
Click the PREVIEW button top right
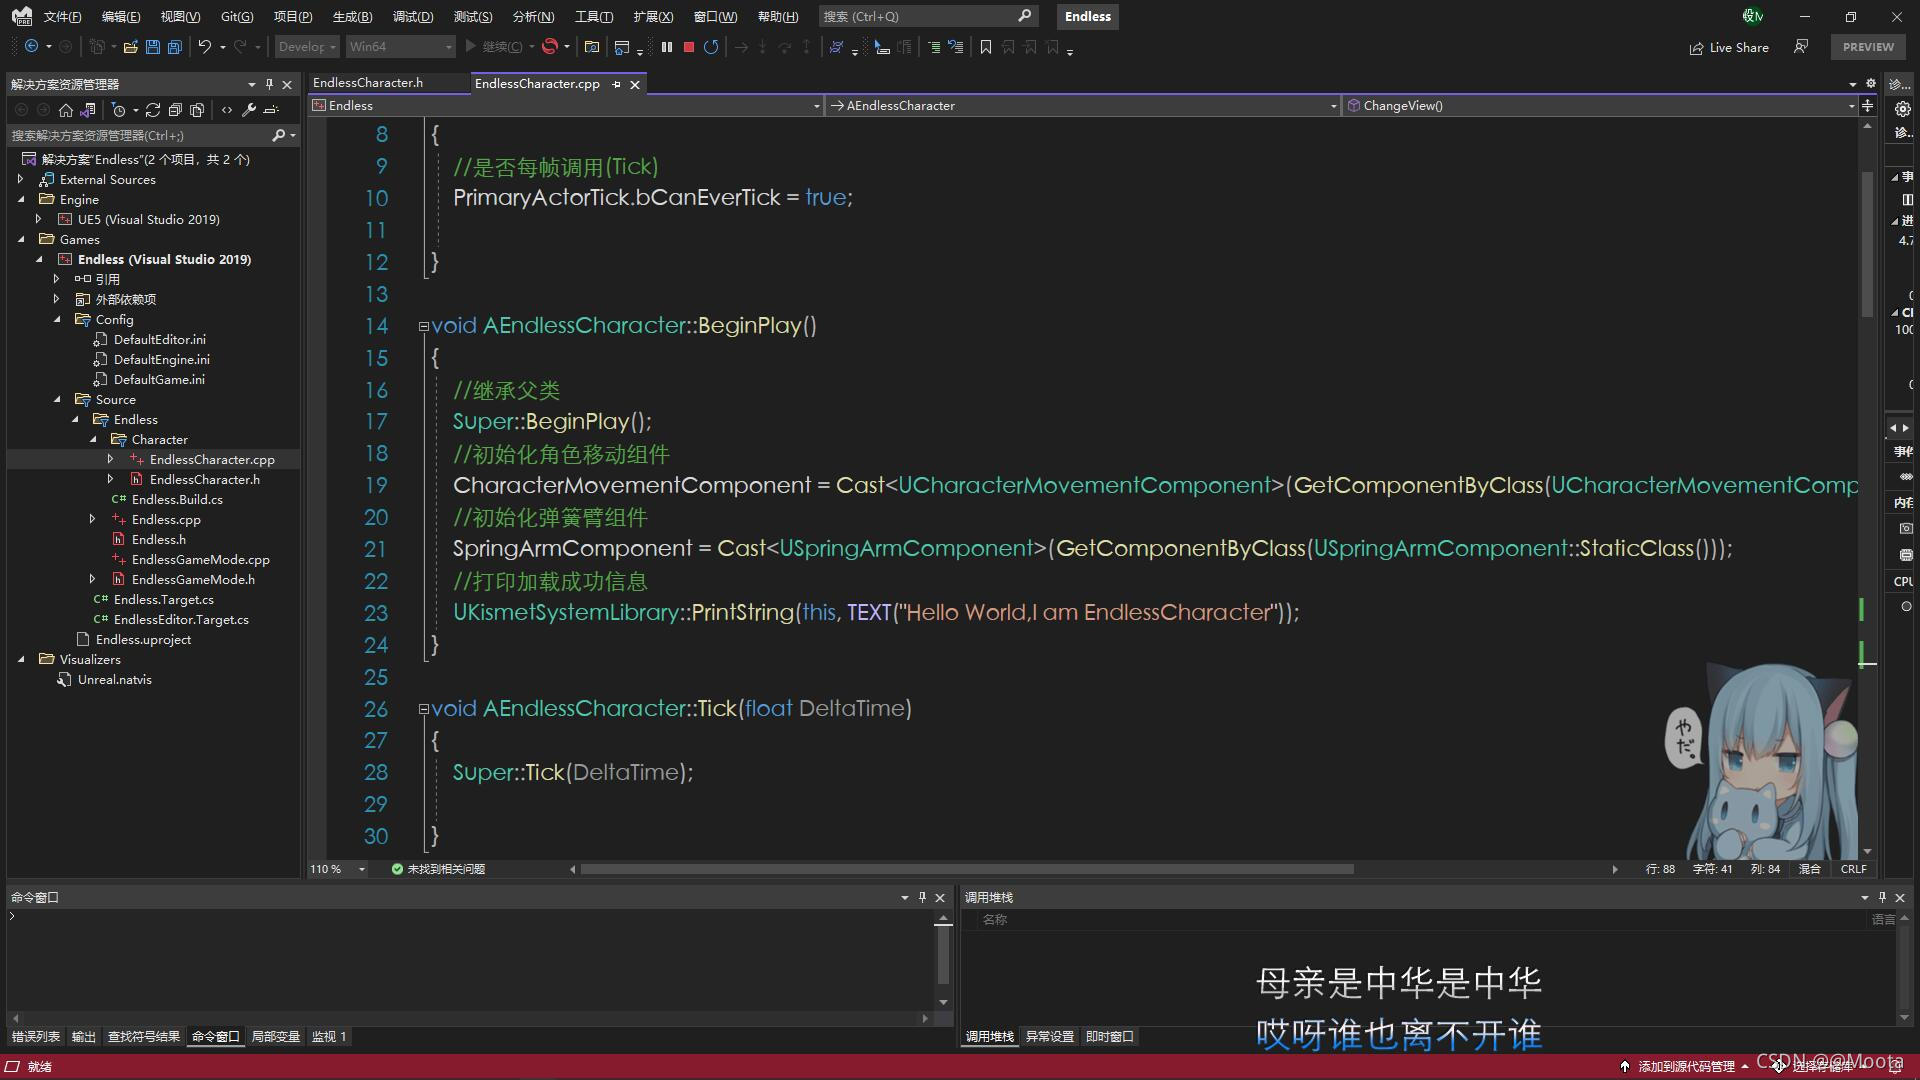[x=1870, y=47]
